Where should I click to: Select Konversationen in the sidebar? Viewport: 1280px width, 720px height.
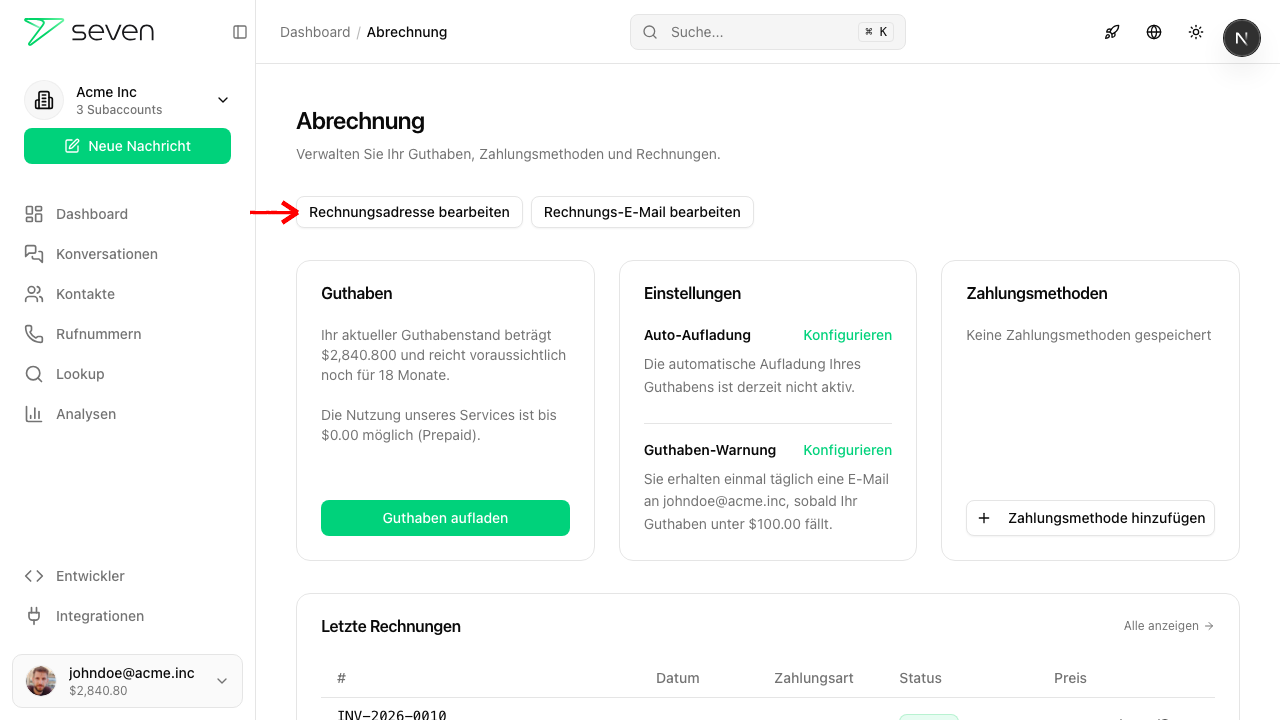106,253
